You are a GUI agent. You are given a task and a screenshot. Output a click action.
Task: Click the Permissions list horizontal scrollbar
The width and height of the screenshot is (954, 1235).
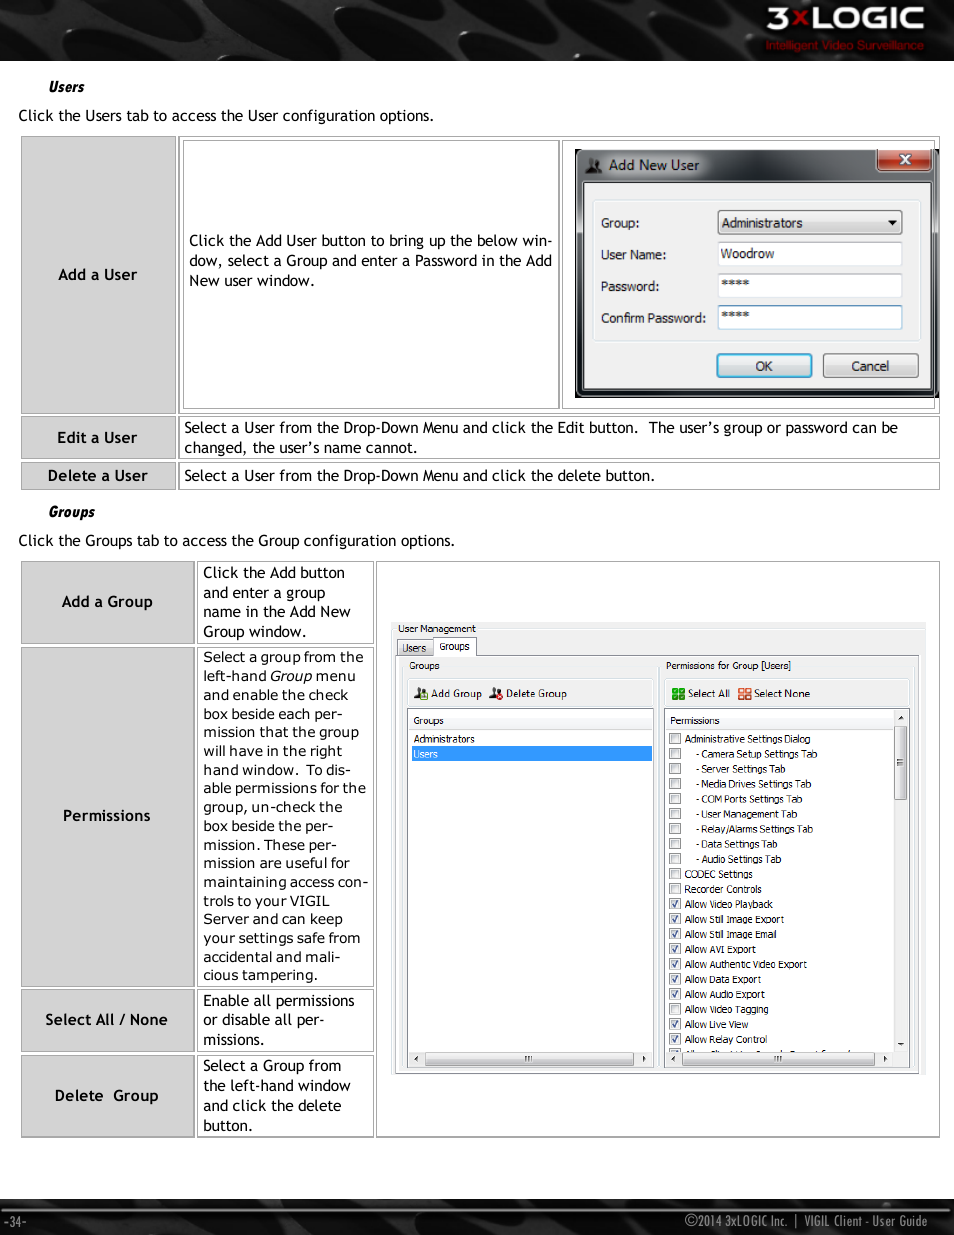(x=777, y=1058)
